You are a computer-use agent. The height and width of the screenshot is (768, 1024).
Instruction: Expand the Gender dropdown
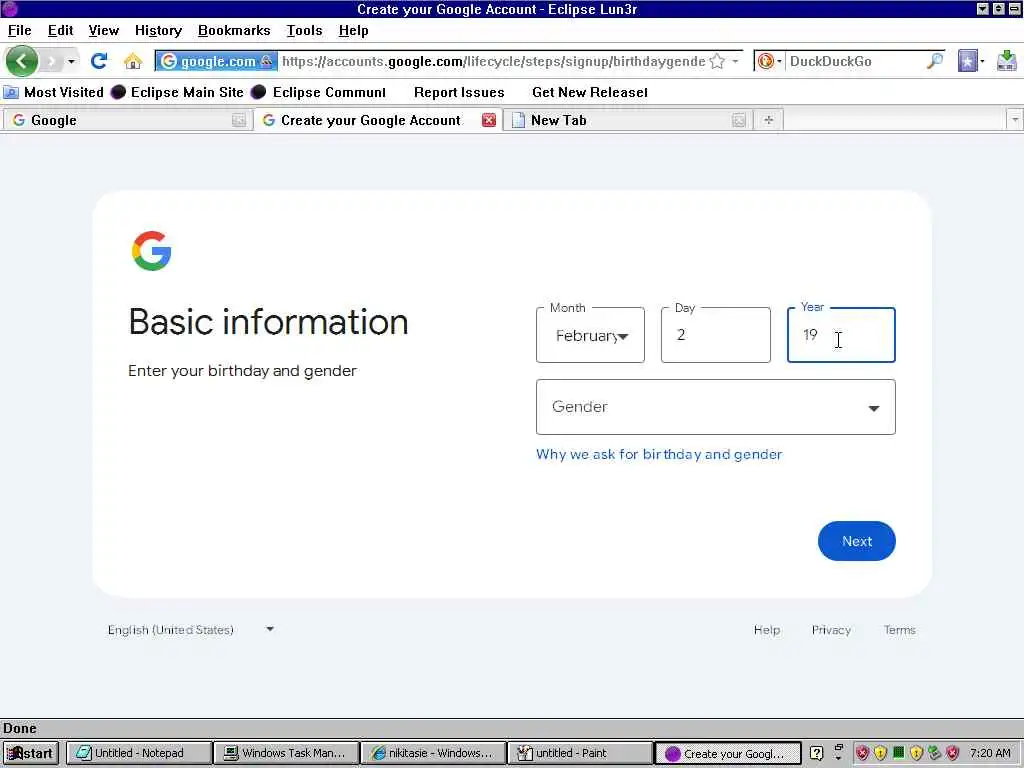click(x=716, y=407)
